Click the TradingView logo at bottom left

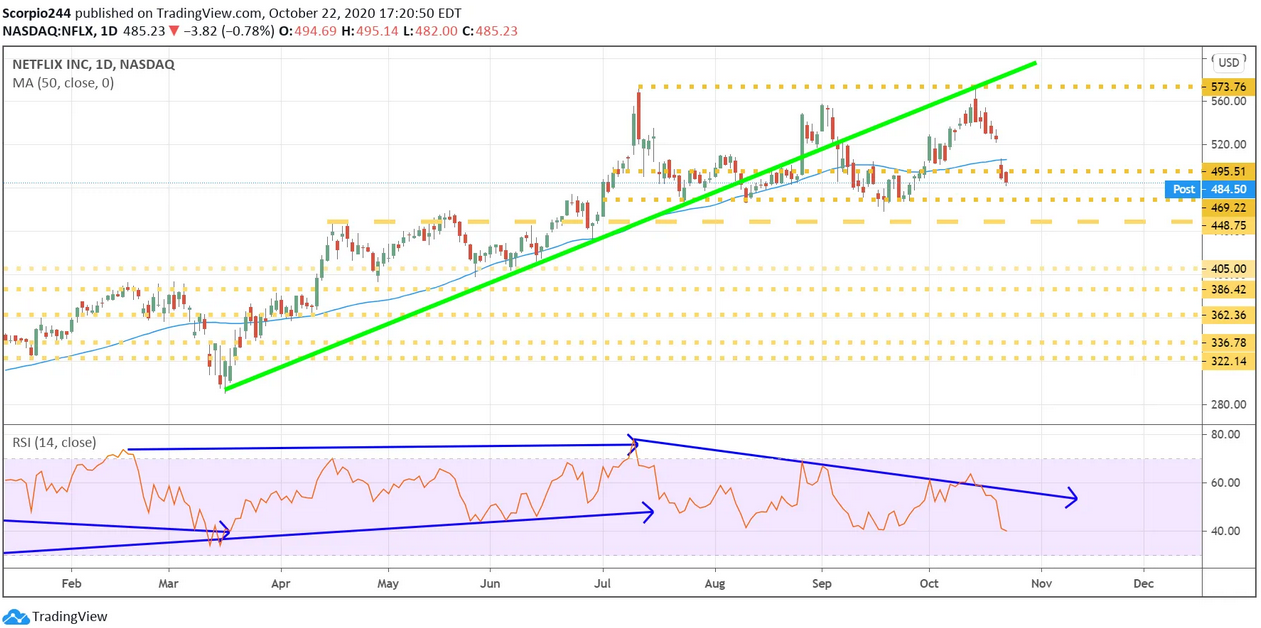click(55, 616)
